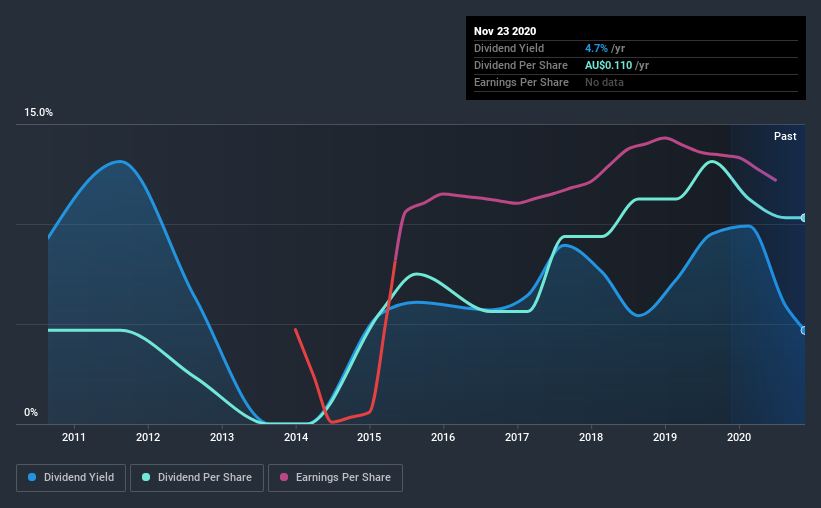Click the tooltip's Dividend Yield row label

pyautogui.click(x=509, y=48)
